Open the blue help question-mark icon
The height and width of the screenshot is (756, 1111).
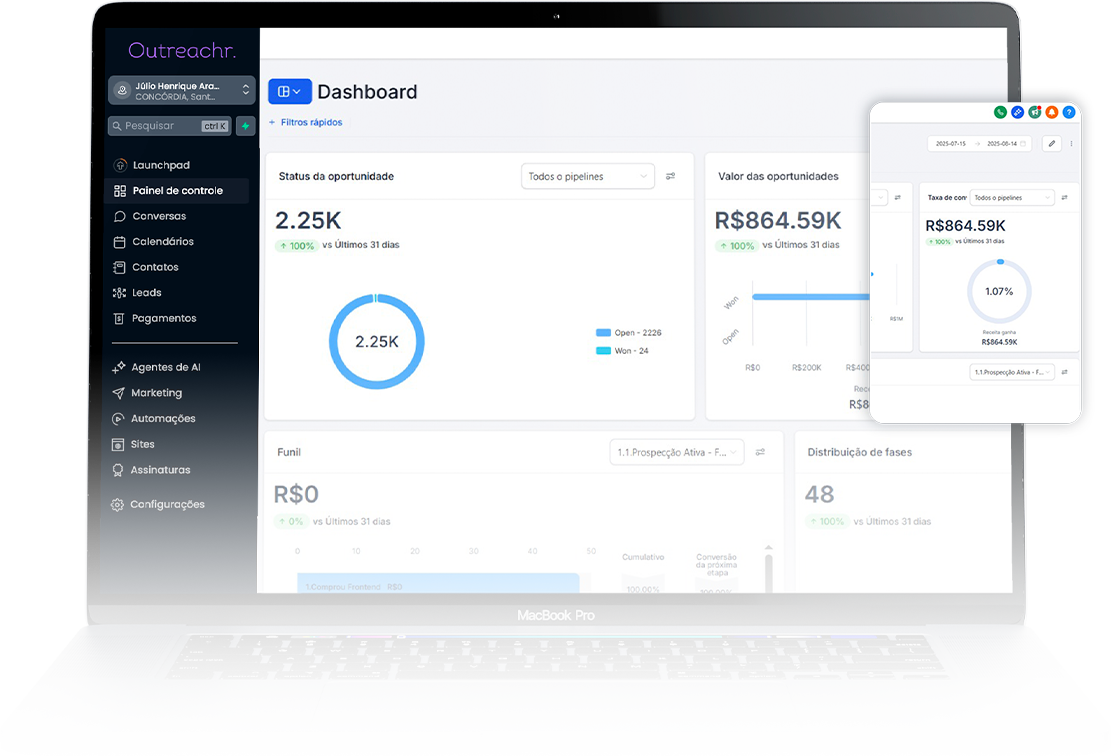[x=1069, y=112]
